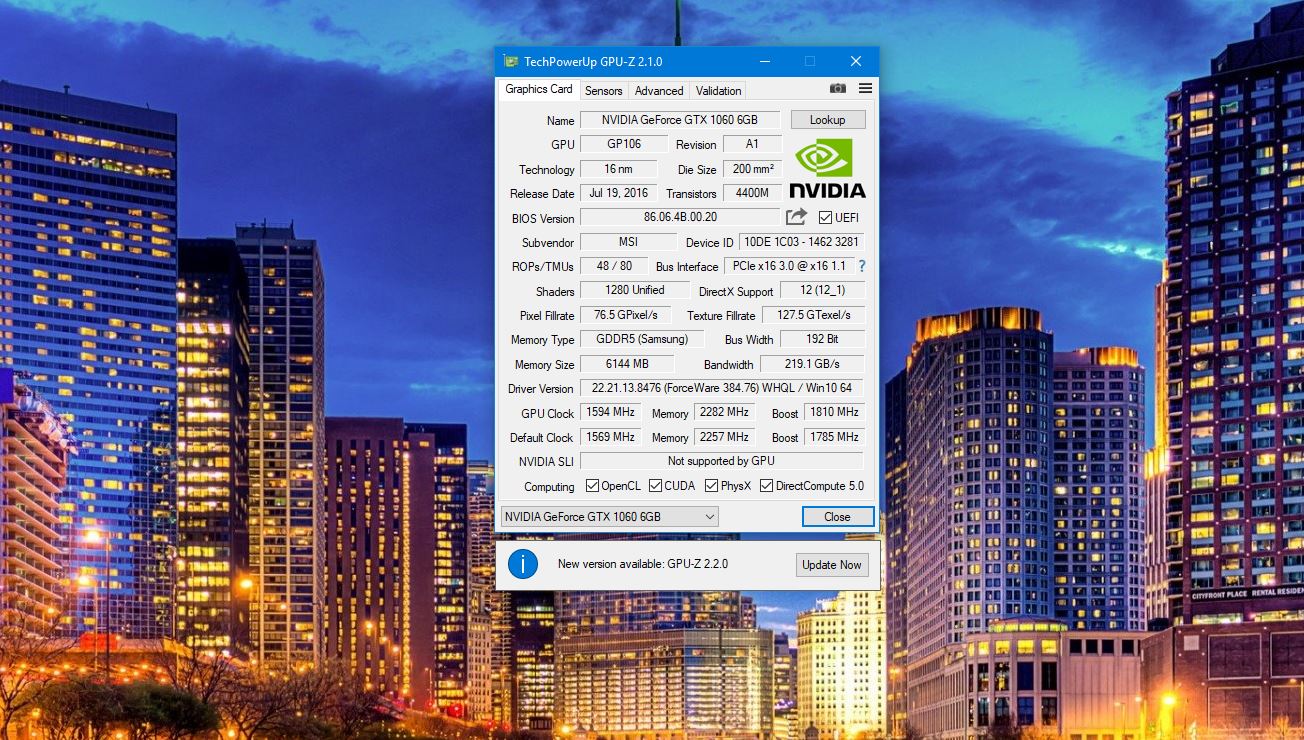Open the Validation tab

point(718,91)
